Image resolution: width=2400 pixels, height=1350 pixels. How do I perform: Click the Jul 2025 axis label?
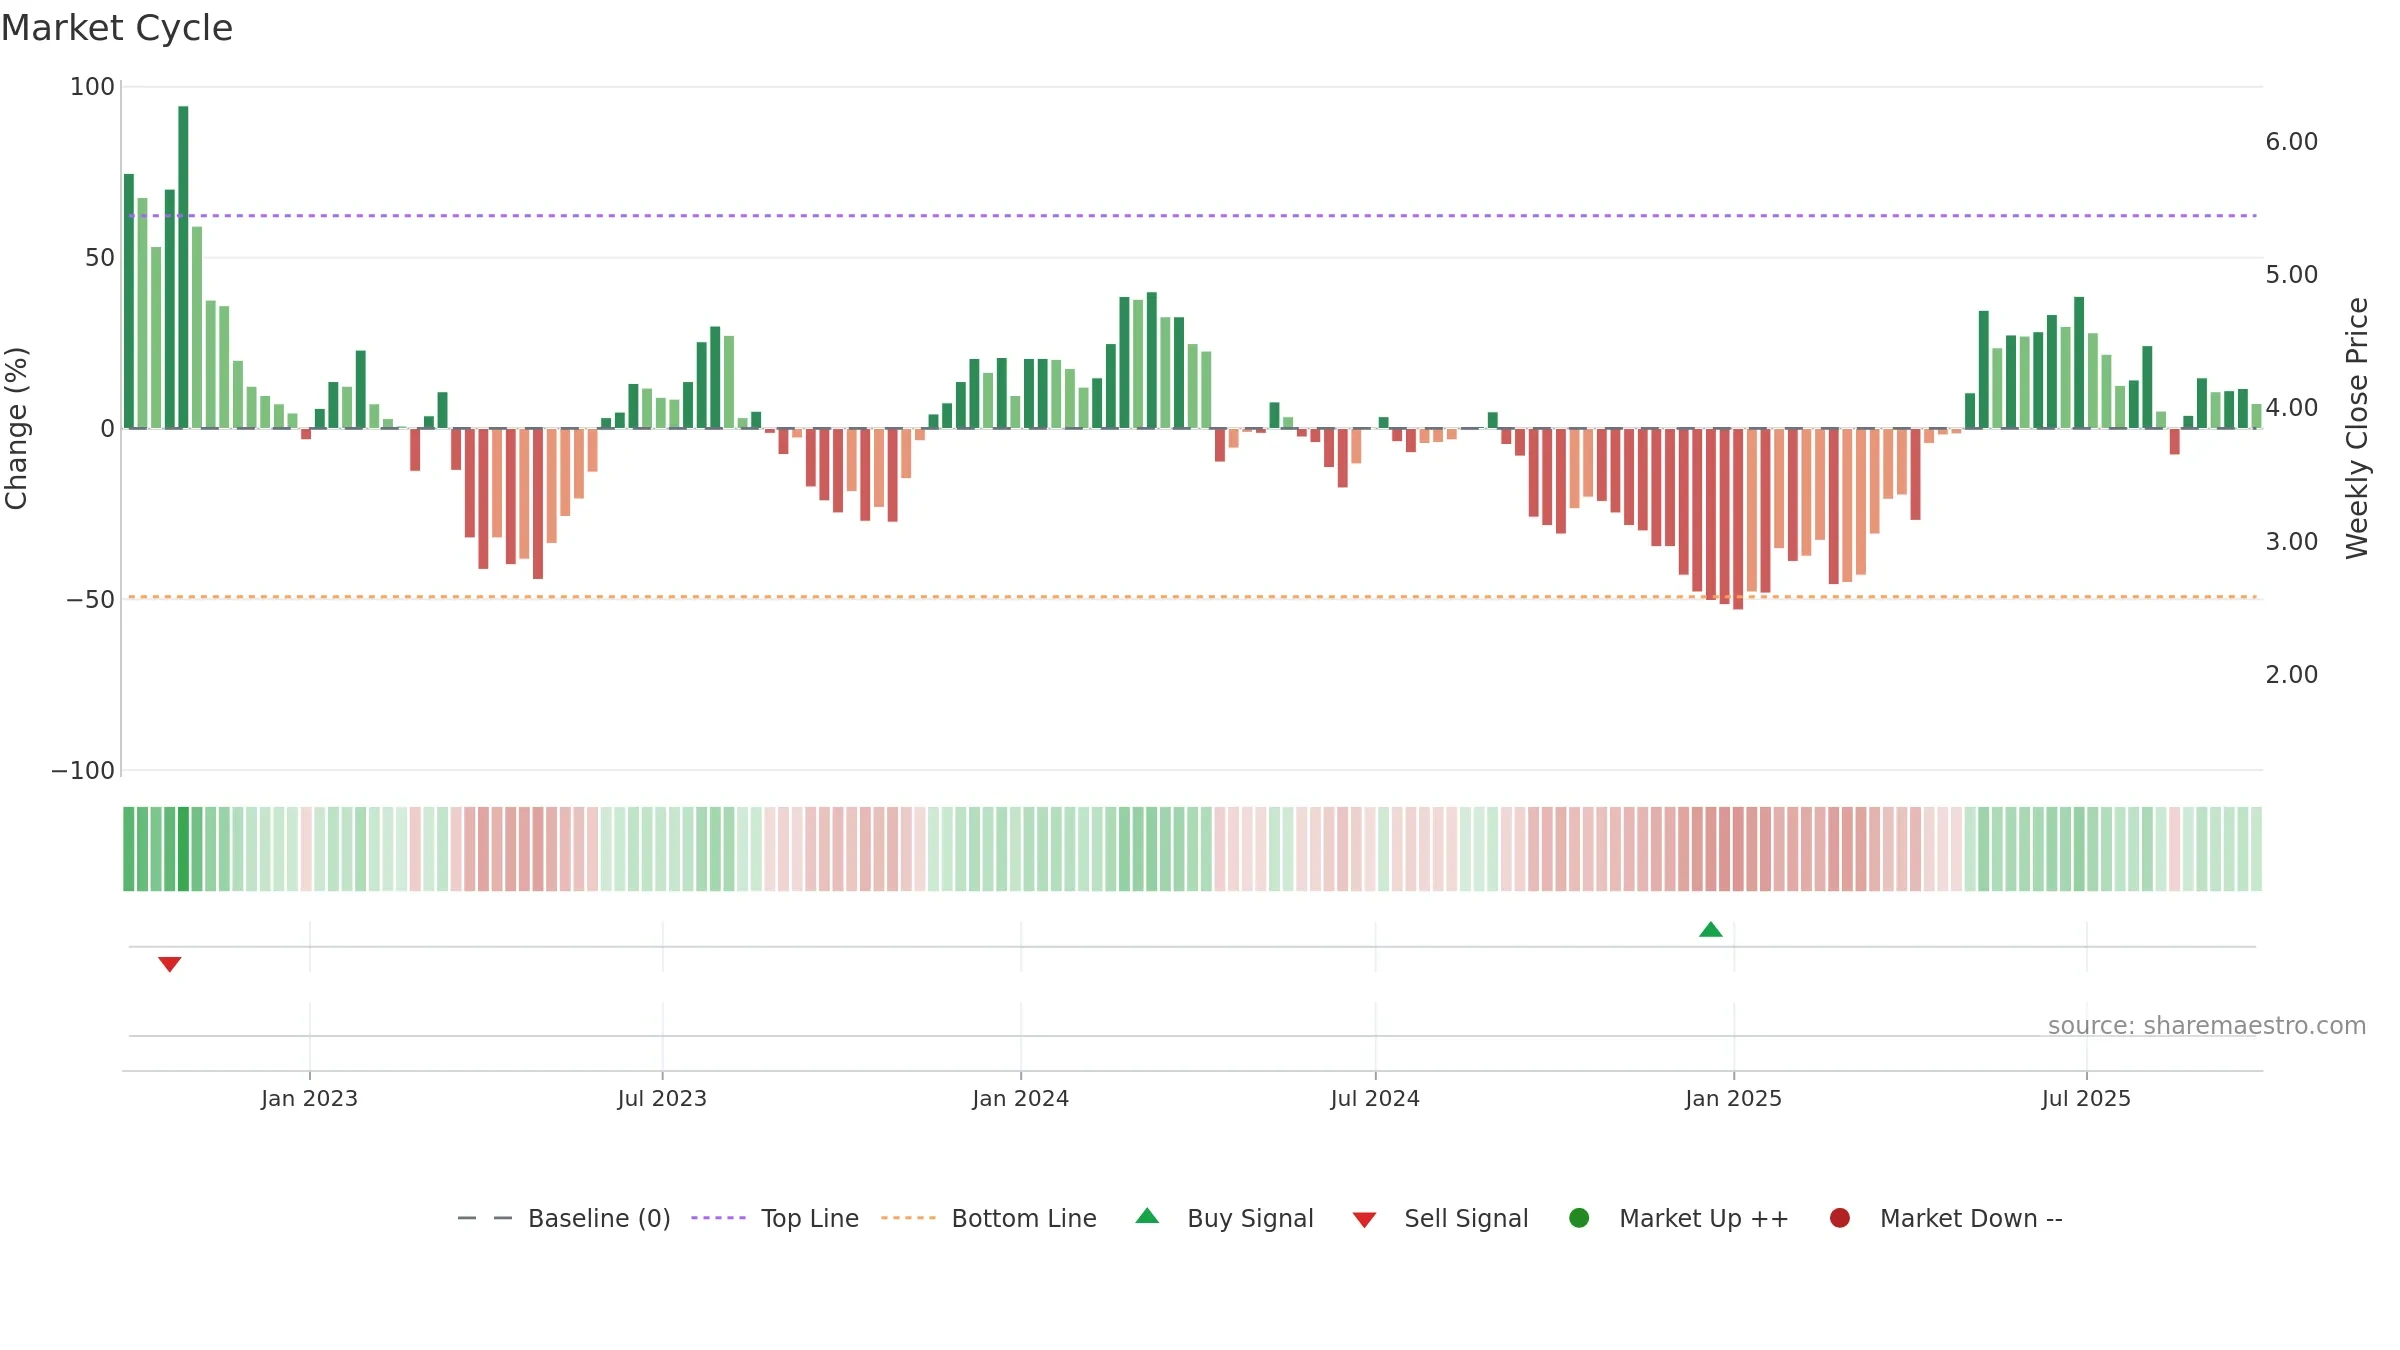click(2087, 1099)
